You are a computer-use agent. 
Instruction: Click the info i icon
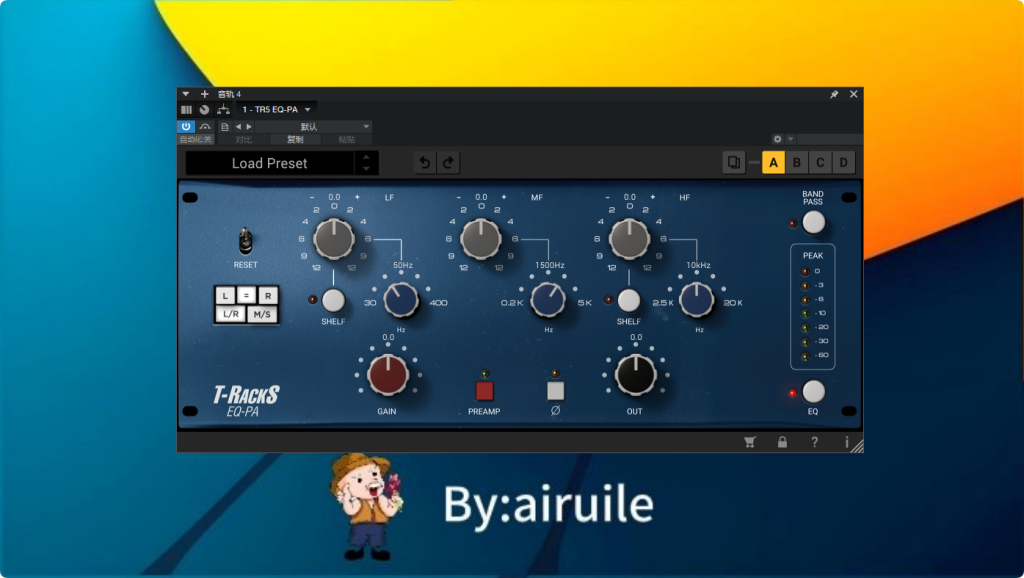846,442
